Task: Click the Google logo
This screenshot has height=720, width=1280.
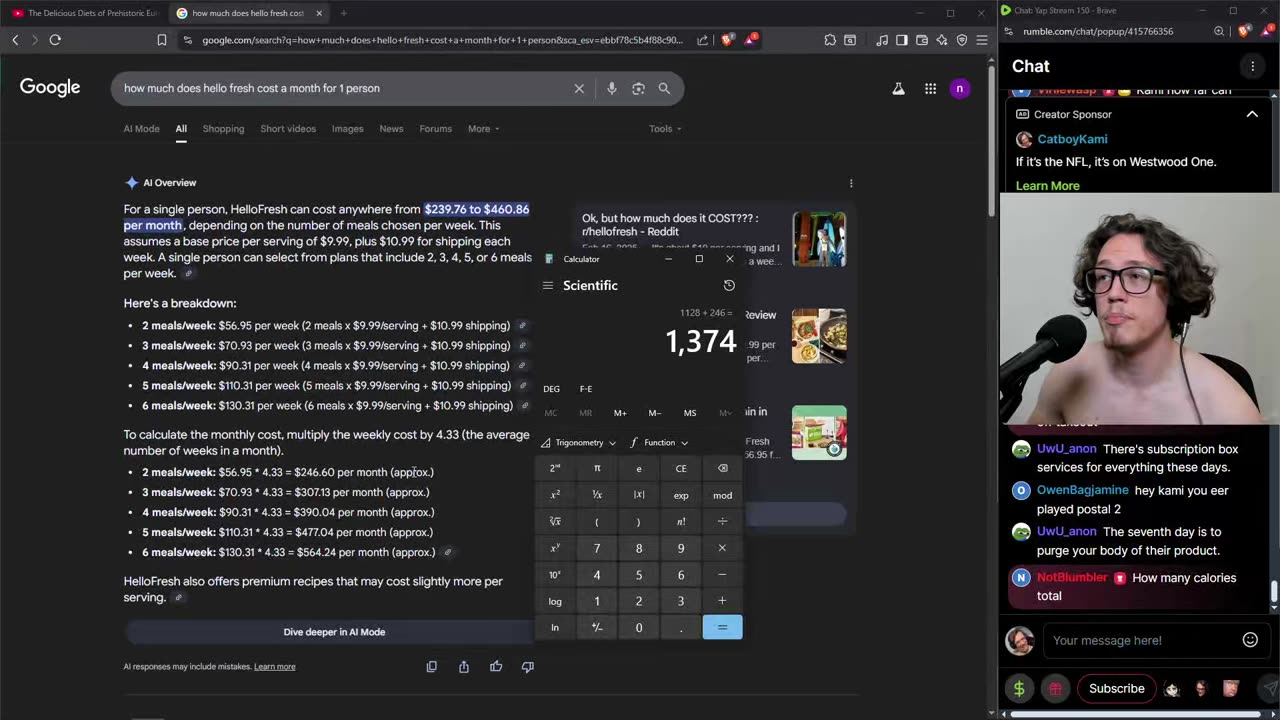Action: [50, 88]
